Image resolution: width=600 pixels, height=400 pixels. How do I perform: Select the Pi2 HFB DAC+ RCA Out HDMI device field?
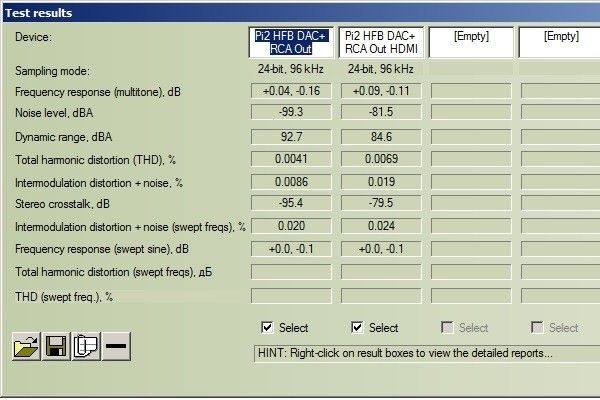click(x=381, y=42)
